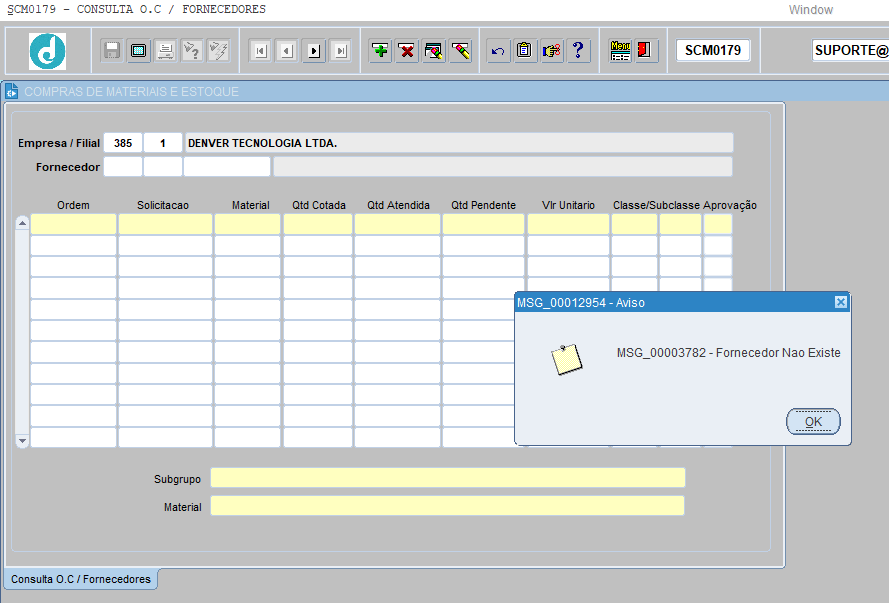The width and height of the screenshot is (889, 603).
Task: Click the 'Qtd Pendente' column header
Action: 484,205
